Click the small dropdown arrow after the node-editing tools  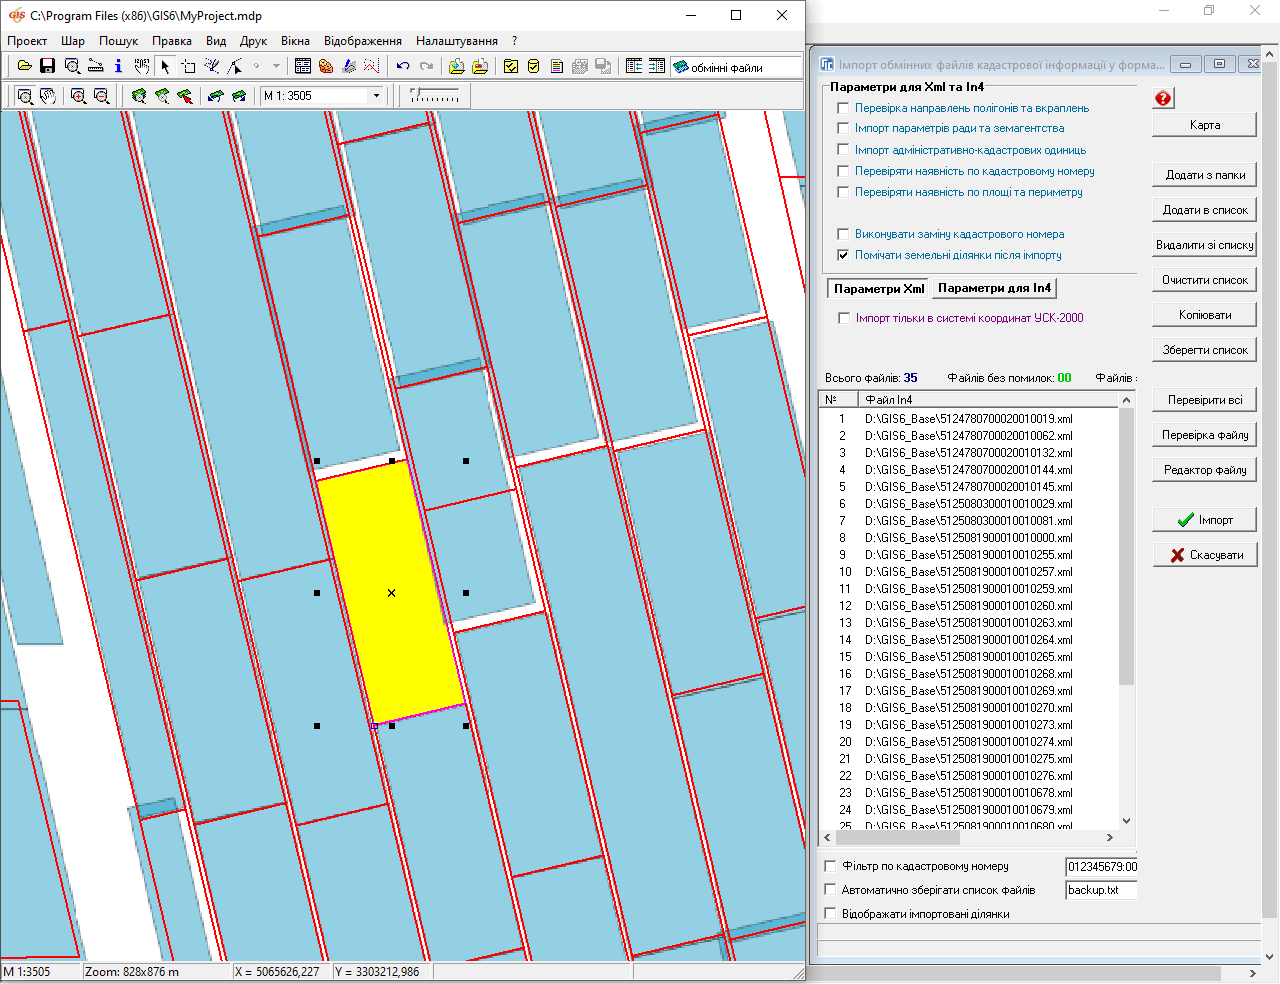(x=276, y=66)
